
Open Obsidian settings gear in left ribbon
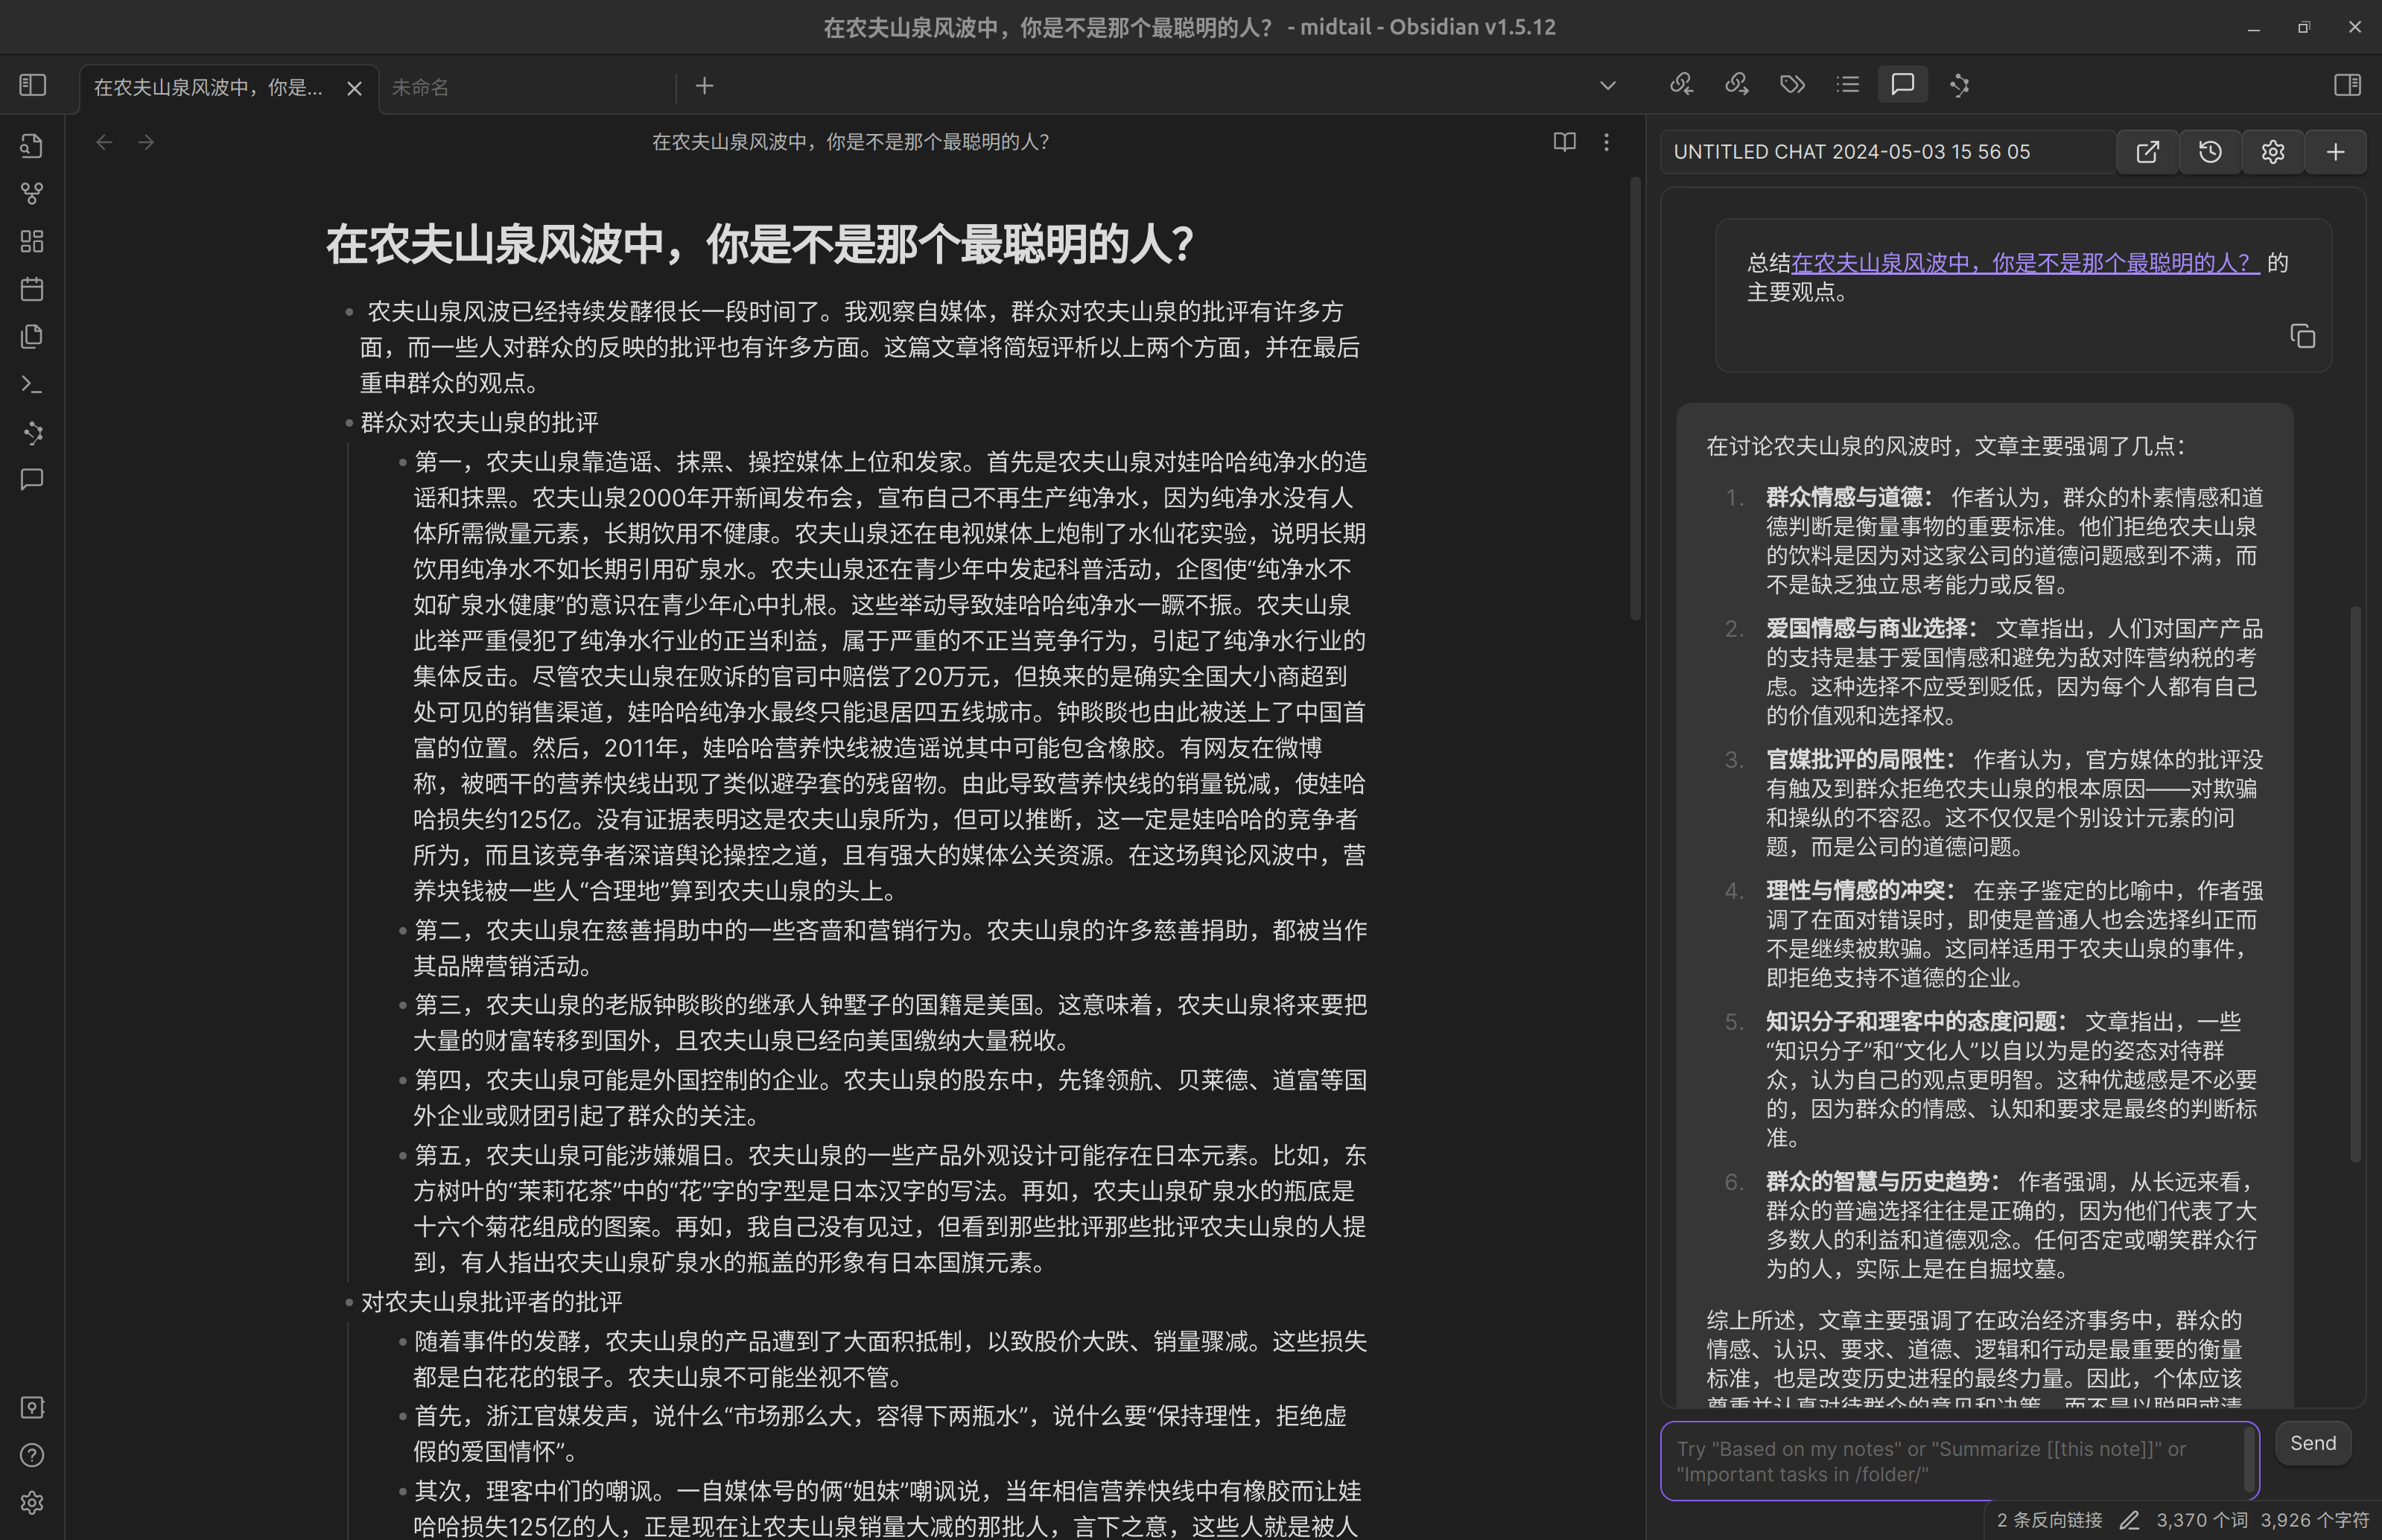[x=32, y=1503]
